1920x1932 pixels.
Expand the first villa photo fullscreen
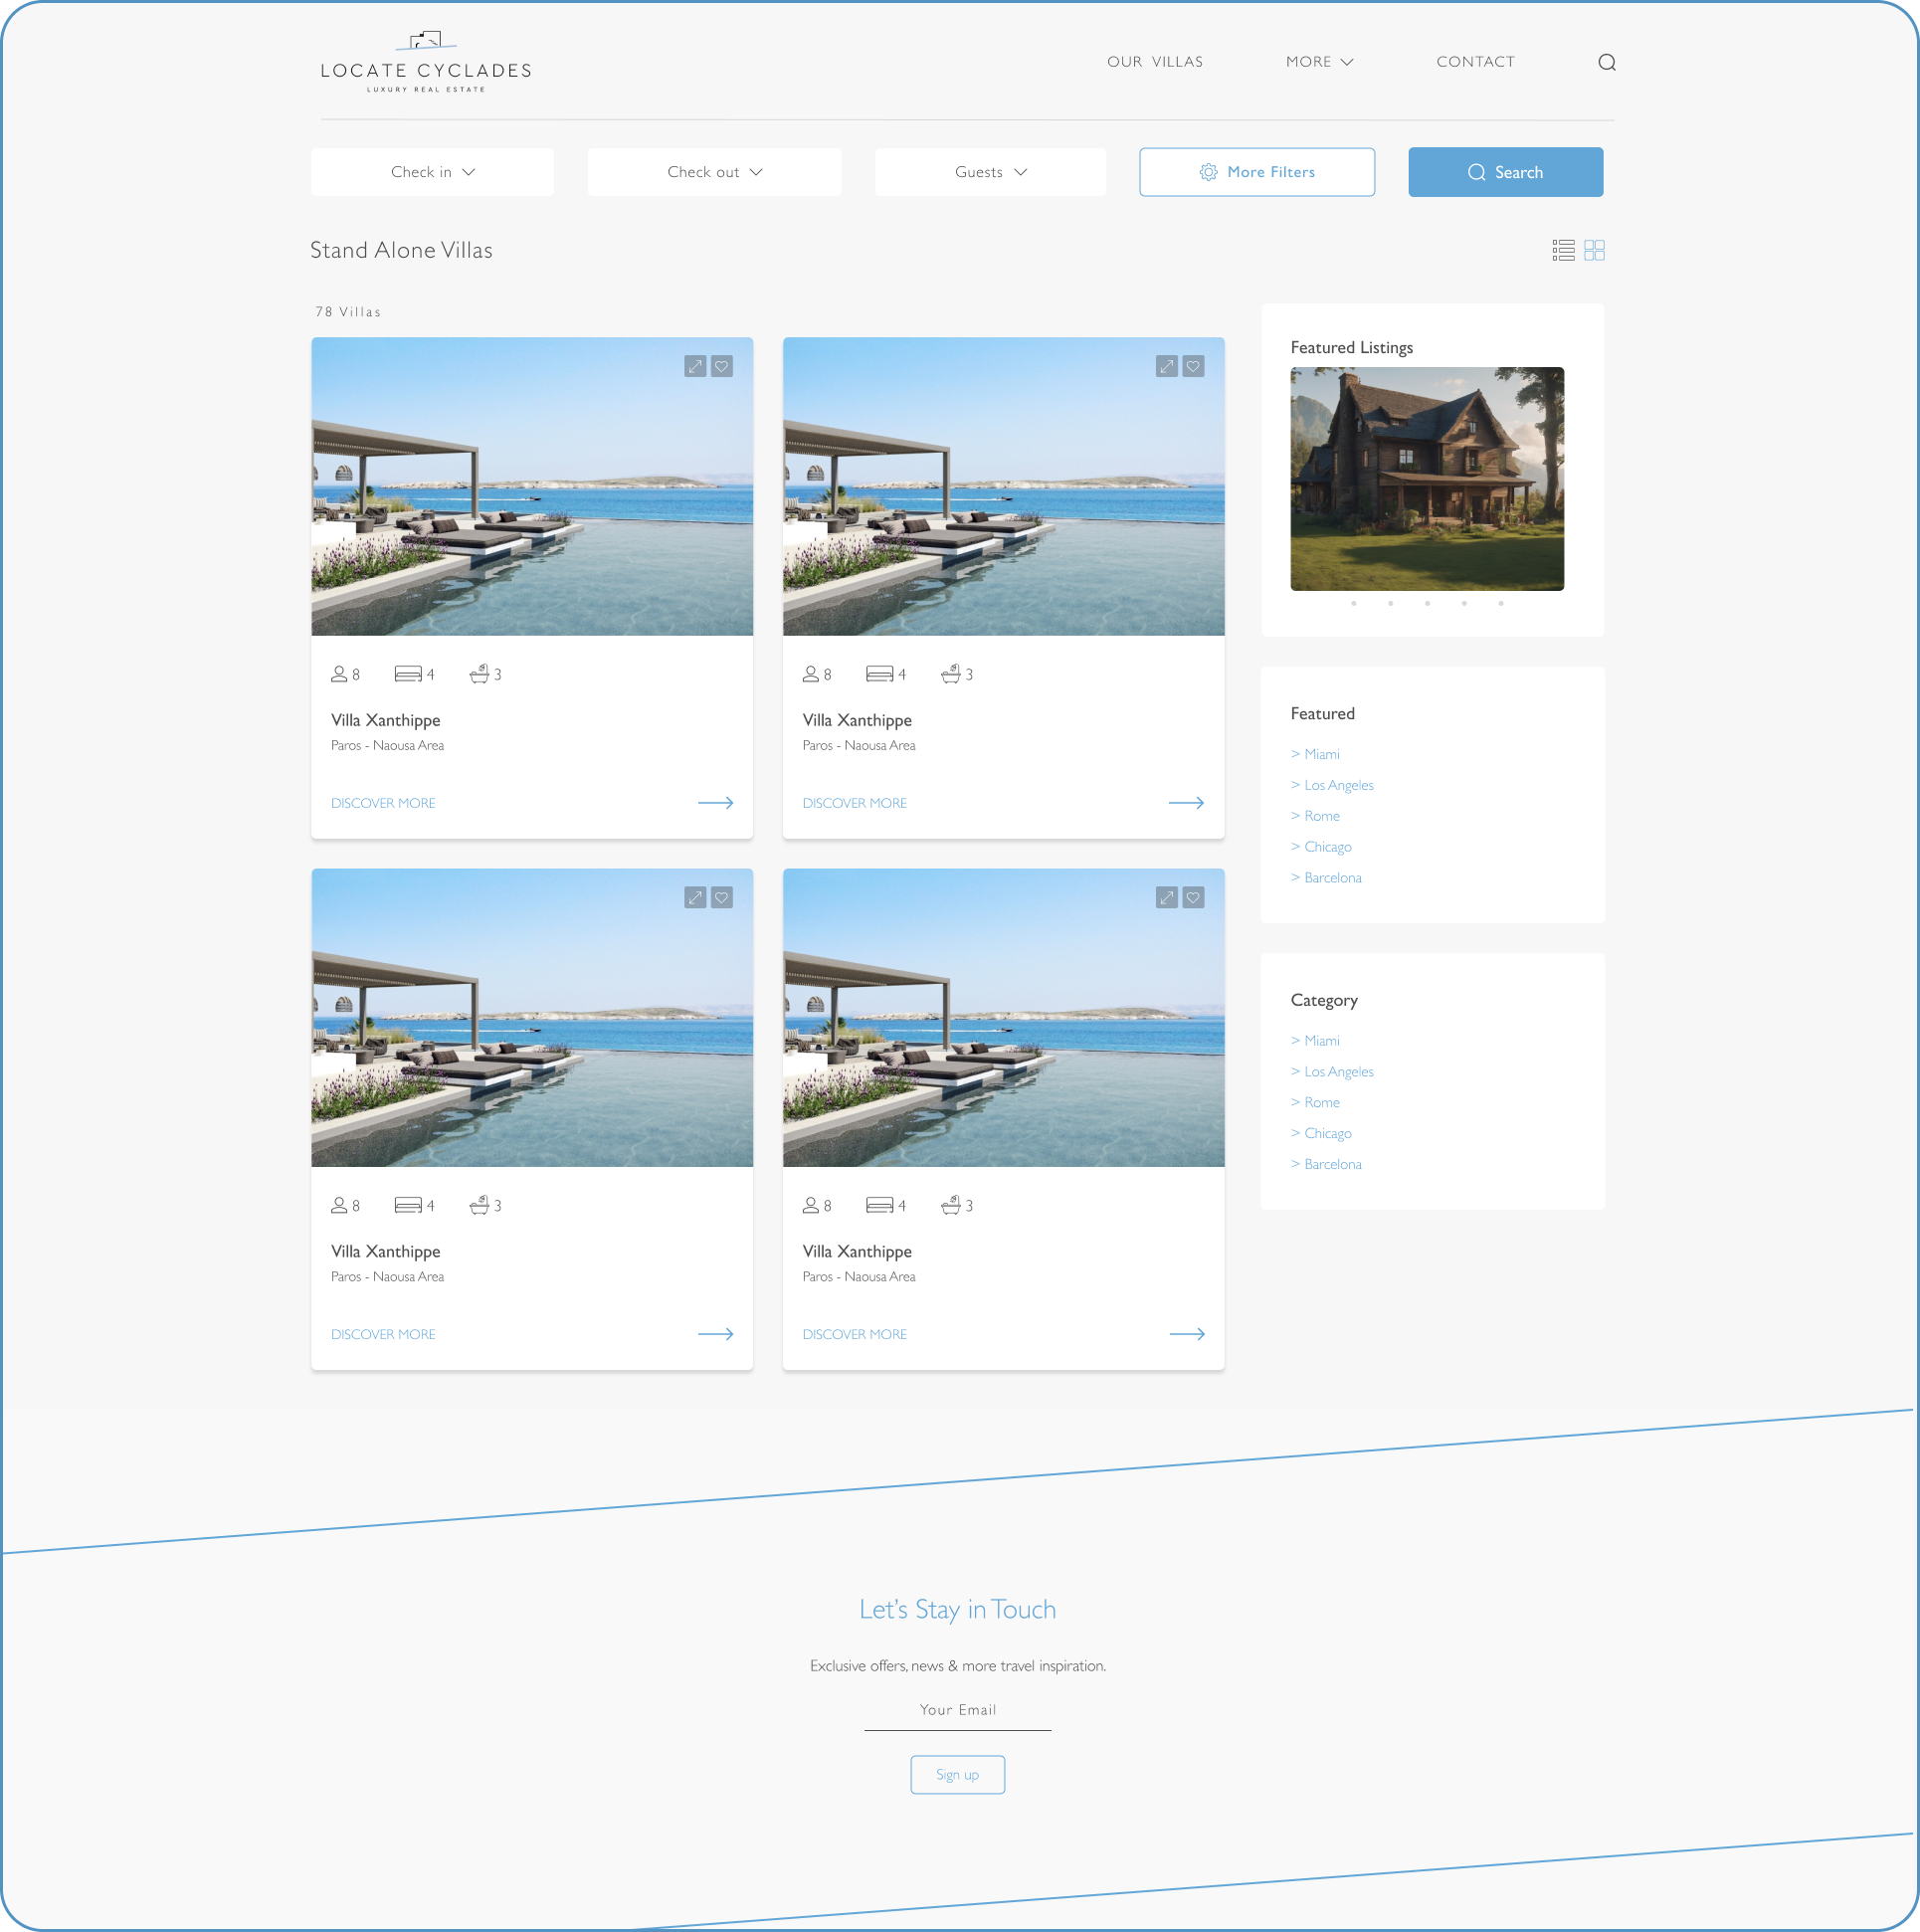[696, 366]
